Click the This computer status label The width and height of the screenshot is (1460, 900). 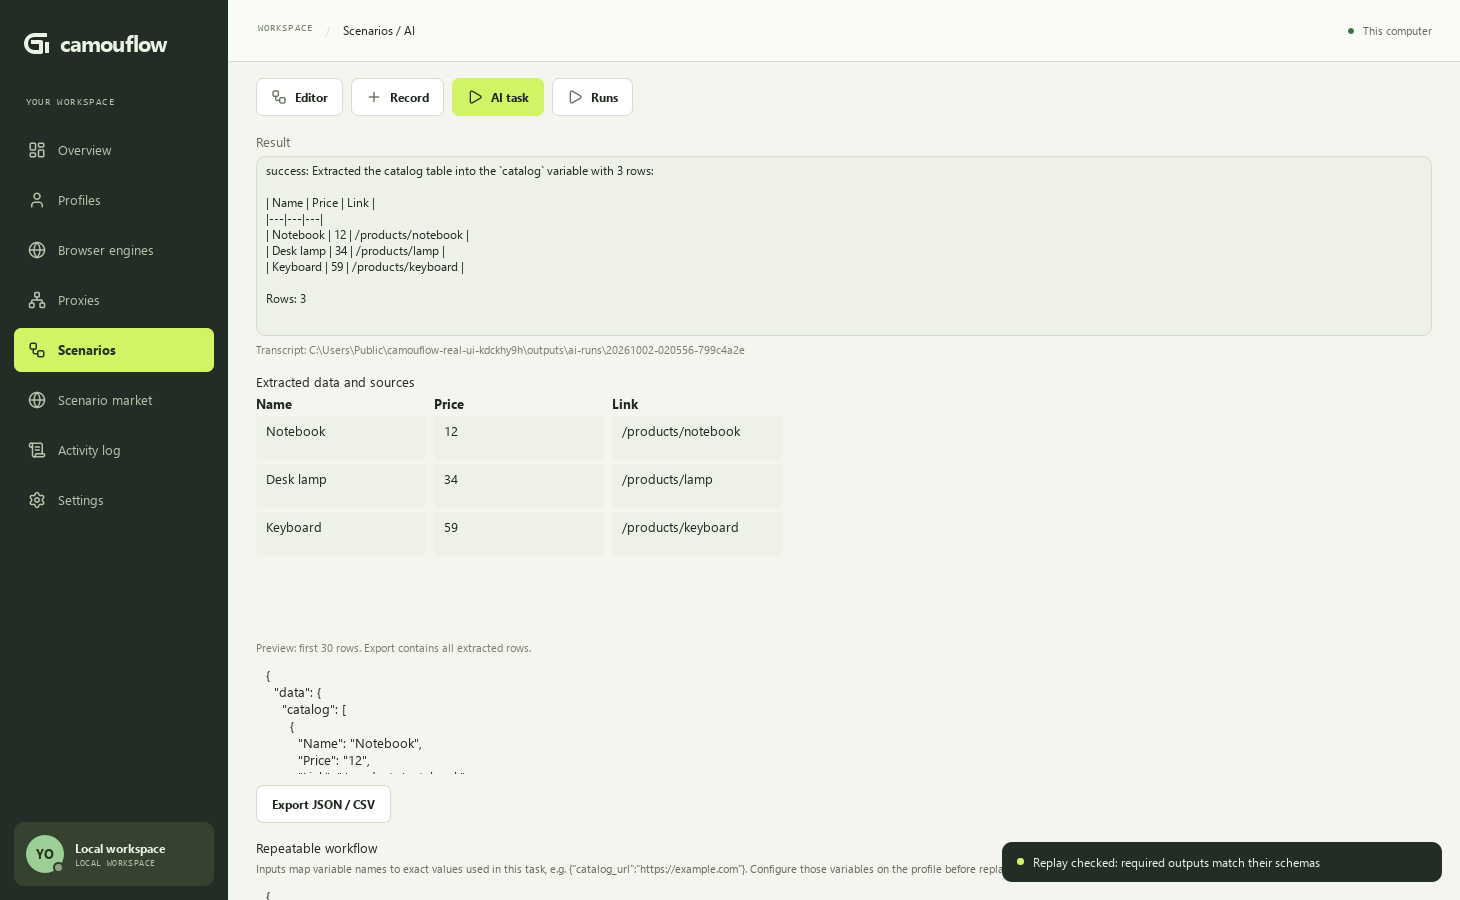tap(1397, 31)
